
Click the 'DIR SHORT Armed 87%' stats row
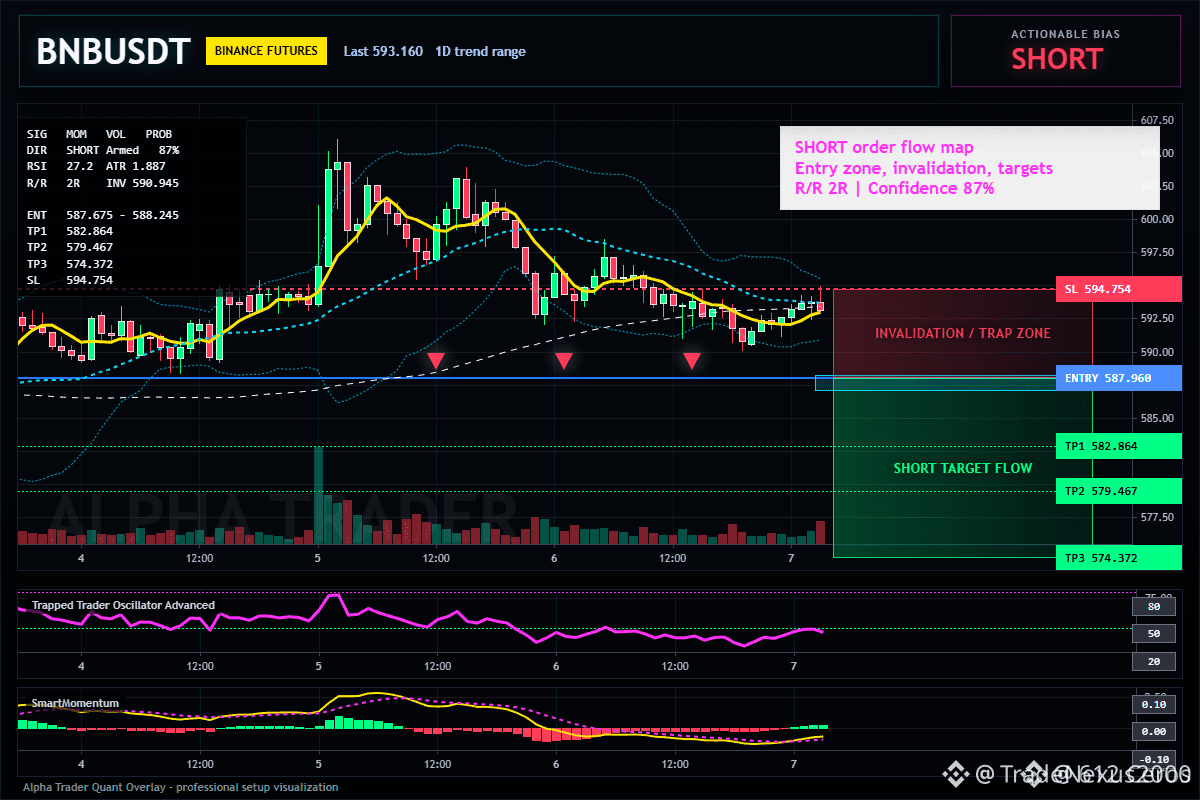coord(103,149)
